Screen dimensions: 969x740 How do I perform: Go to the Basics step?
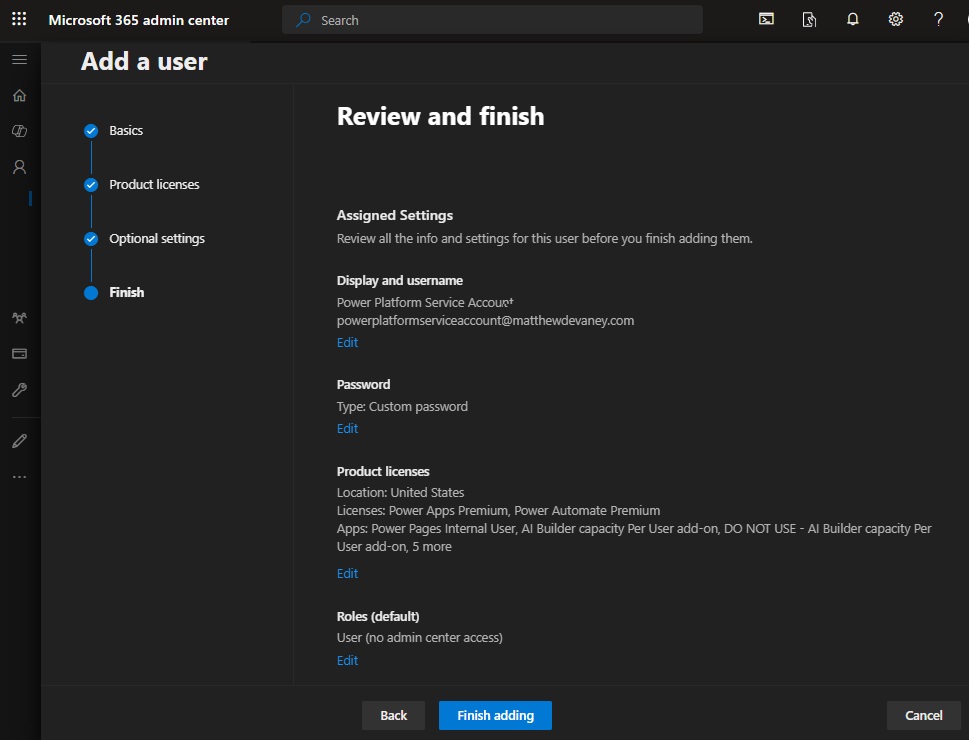pos(126,130)
